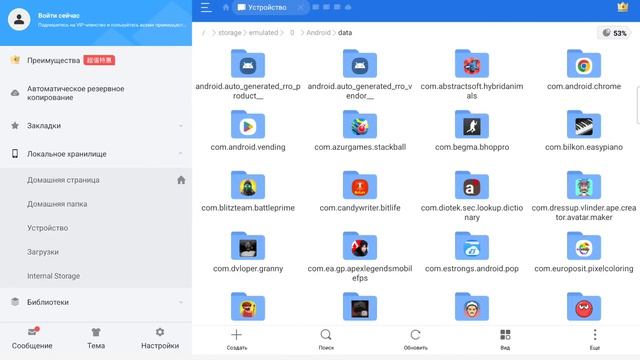Select Устройство in sidebar
Screen dimensions: 640x360
(96, 228)
